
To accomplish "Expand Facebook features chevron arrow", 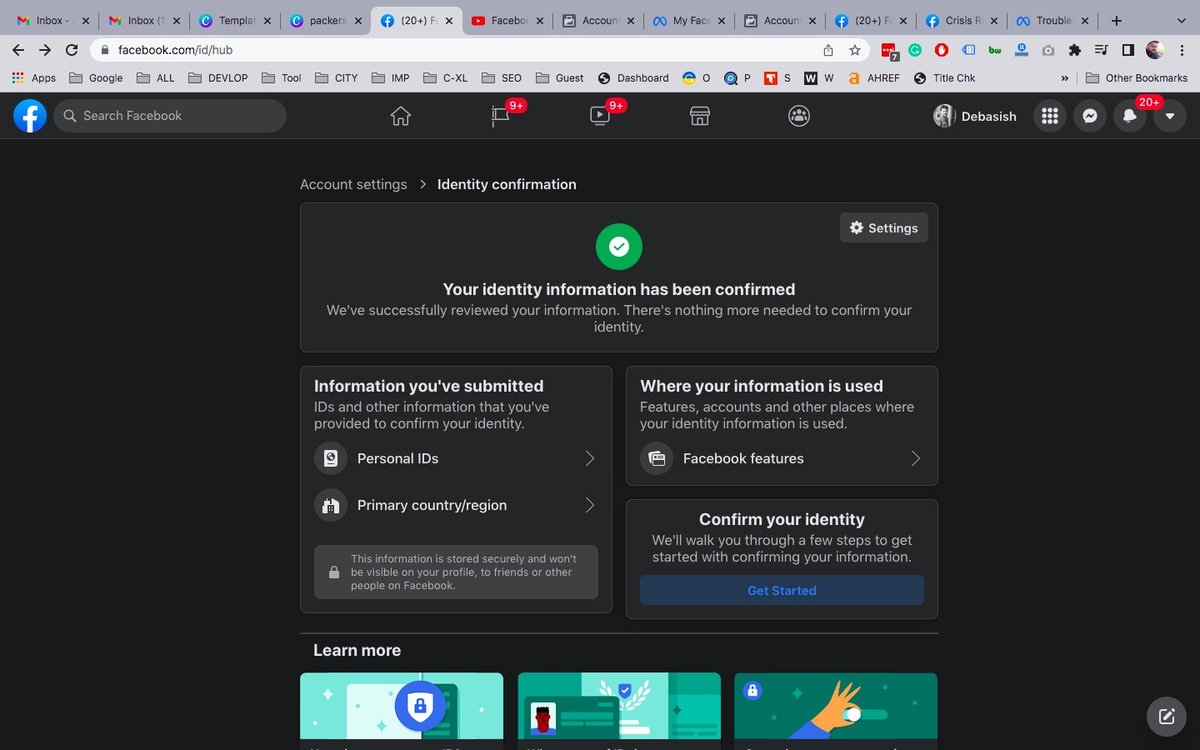I will pos(916,458).
